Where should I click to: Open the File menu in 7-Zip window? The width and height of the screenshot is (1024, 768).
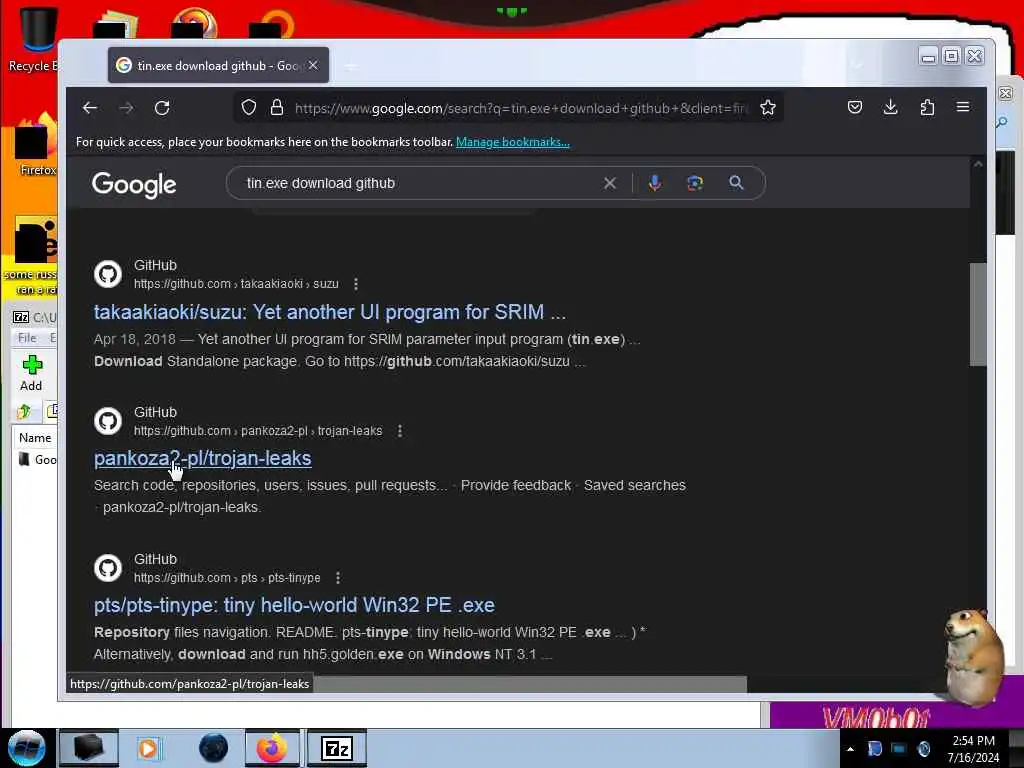point(27,338)
